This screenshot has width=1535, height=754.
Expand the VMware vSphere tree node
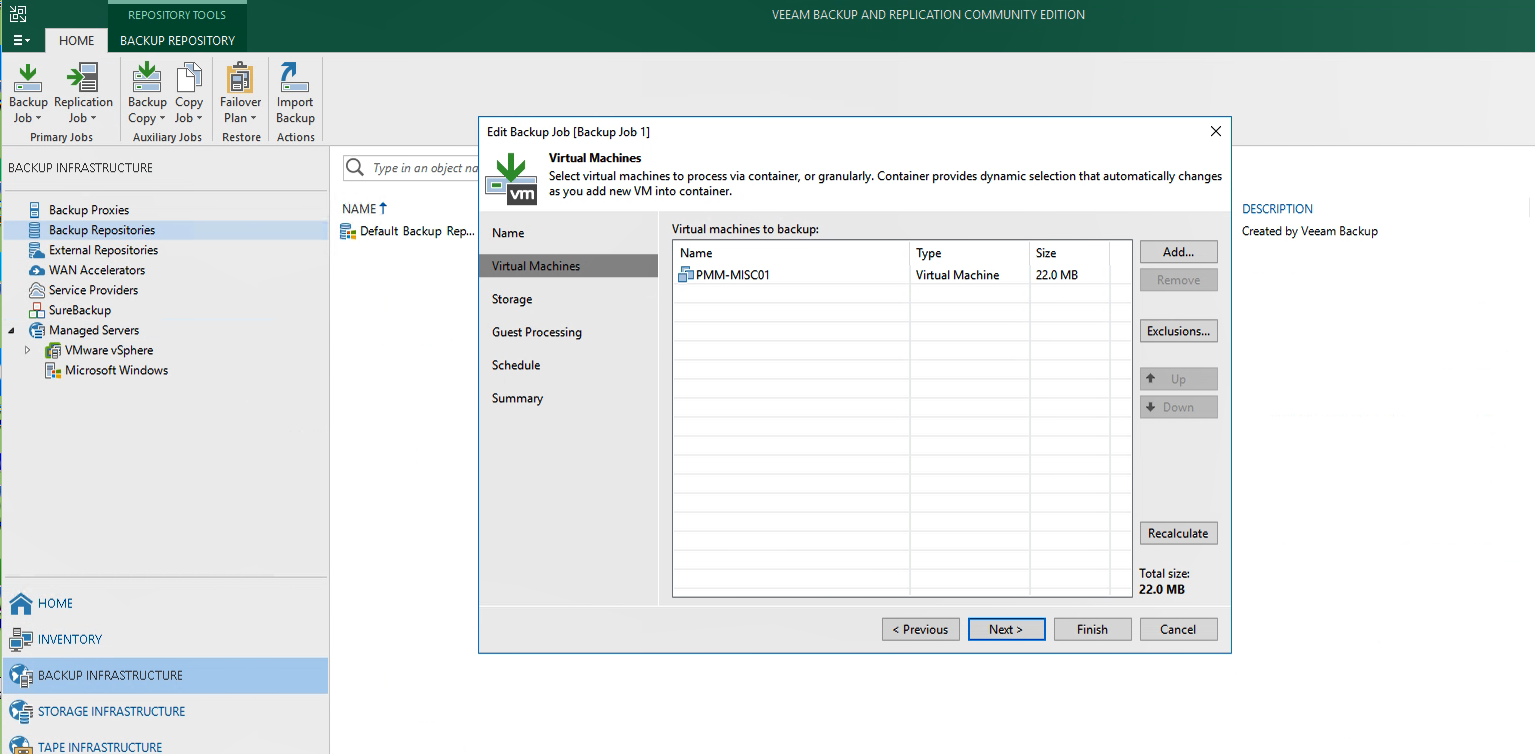coord(28,350)
